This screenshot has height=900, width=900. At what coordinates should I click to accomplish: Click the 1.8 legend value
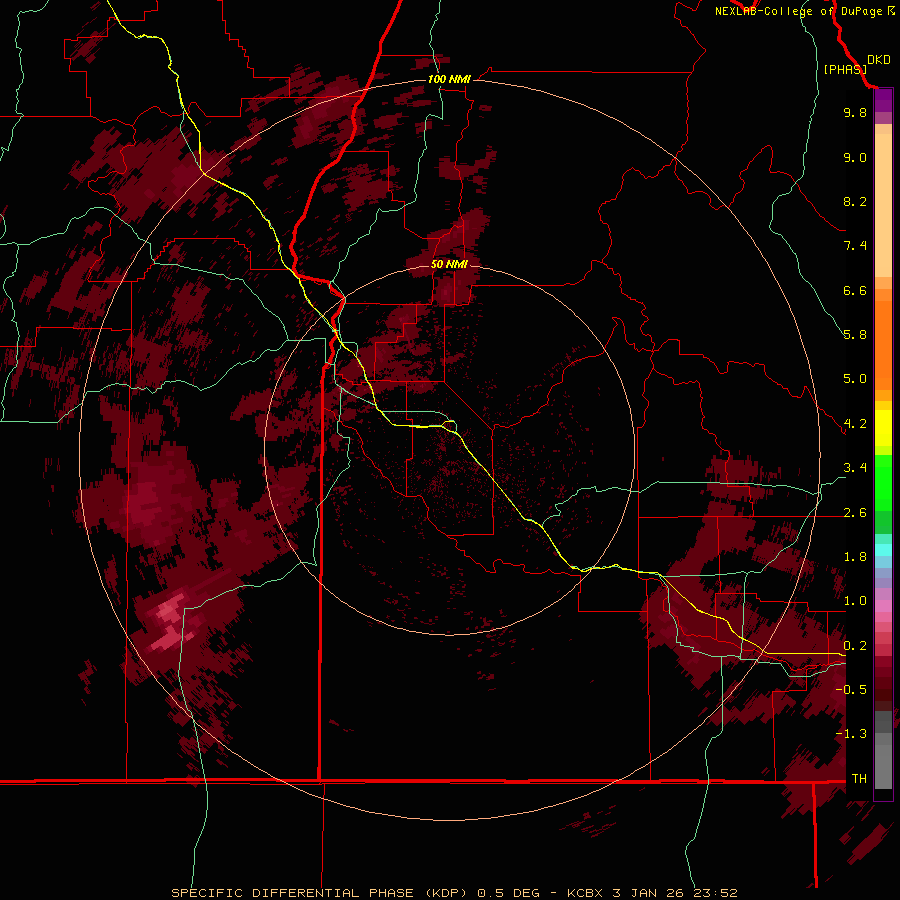[855, 557]
